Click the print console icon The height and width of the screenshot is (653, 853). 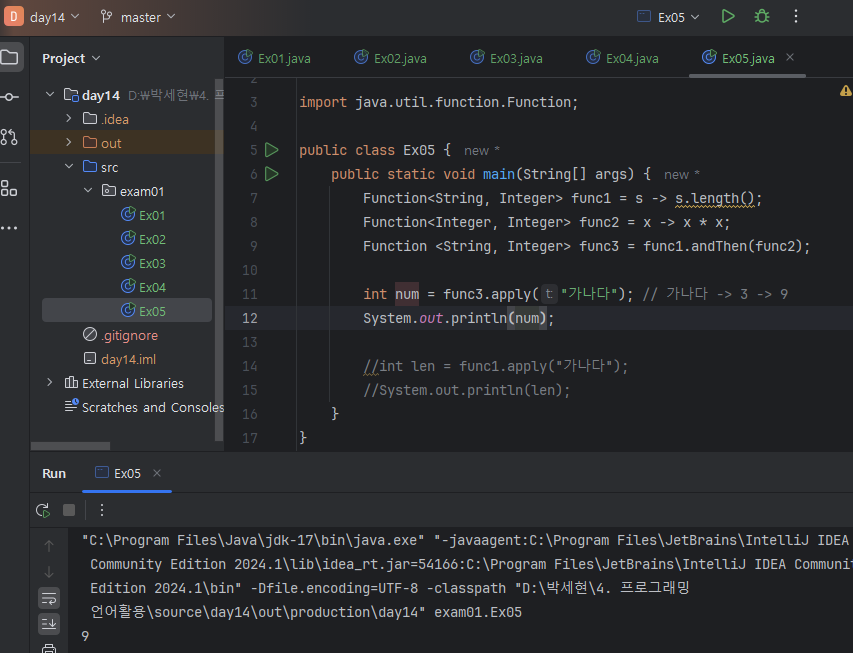(49, 648)
